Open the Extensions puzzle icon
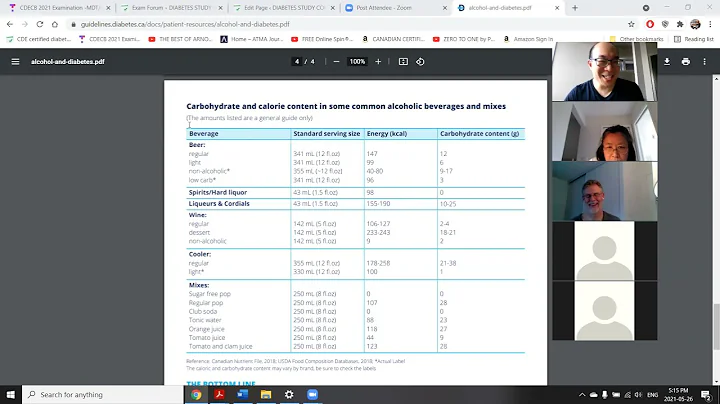This screenshot has width=720, height=404. click(680, 24)
